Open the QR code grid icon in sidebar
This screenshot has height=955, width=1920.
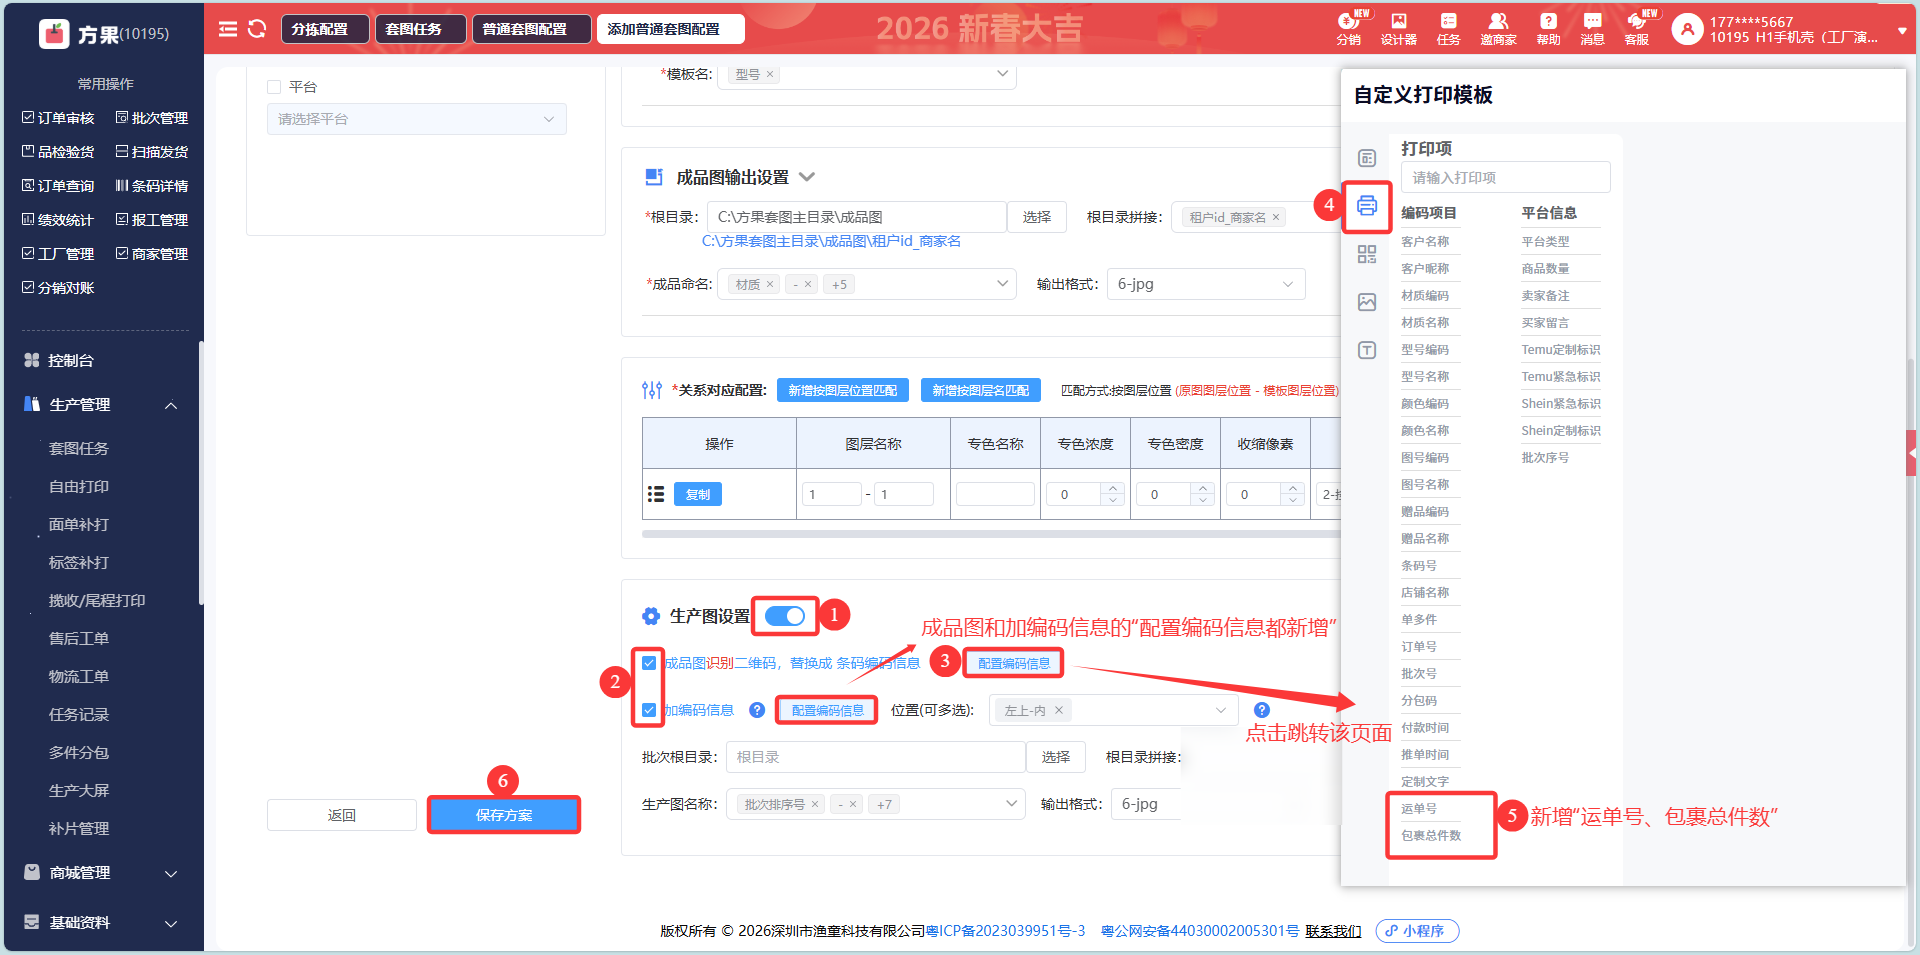(1367, 254)
